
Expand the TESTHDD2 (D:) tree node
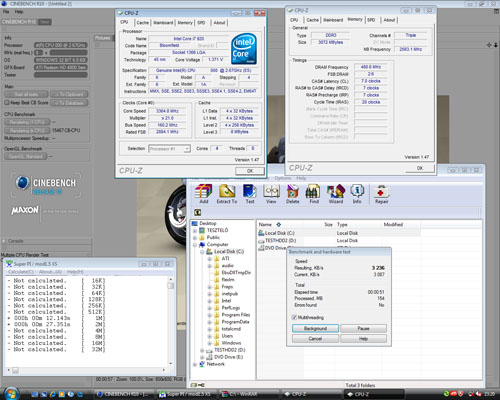[202, 350]
